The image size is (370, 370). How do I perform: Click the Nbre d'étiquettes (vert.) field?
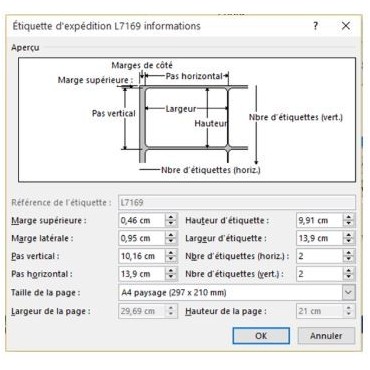pyautogui.click(x=320, y=274)
